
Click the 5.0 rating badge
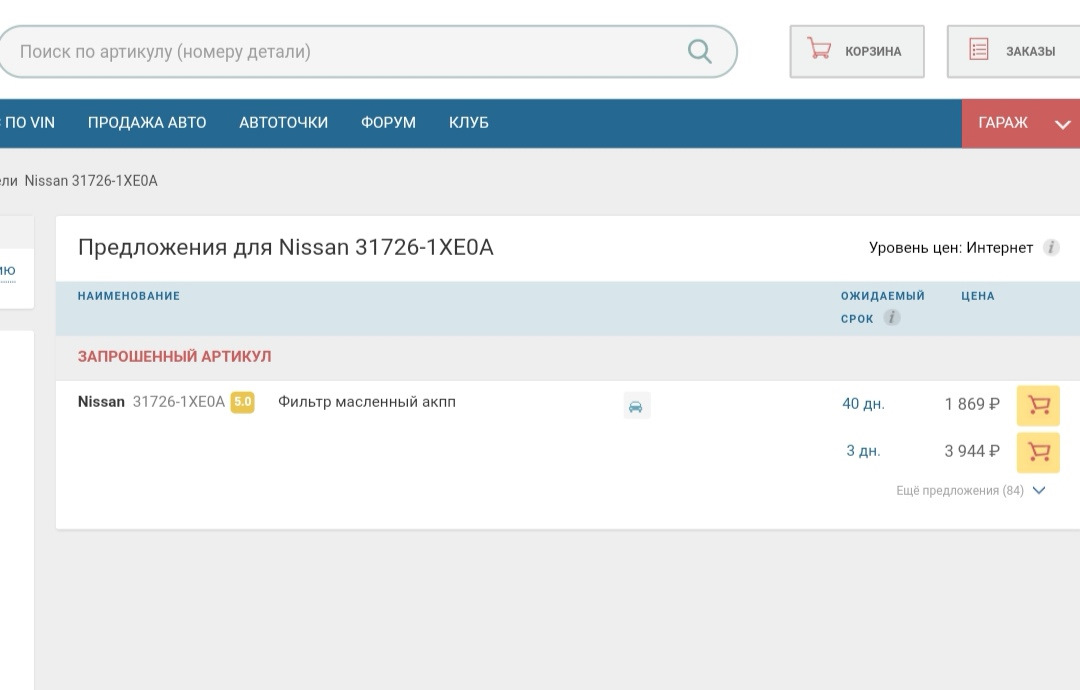242,402
